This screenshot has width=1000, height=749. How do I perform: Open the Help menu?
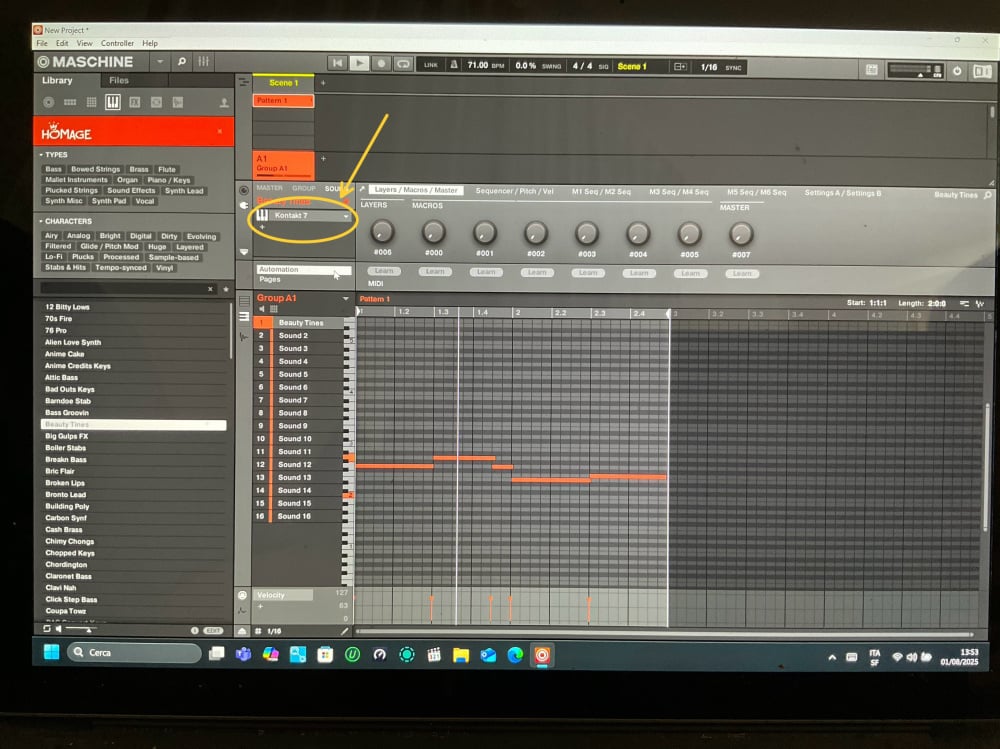(x=150, y=43)
